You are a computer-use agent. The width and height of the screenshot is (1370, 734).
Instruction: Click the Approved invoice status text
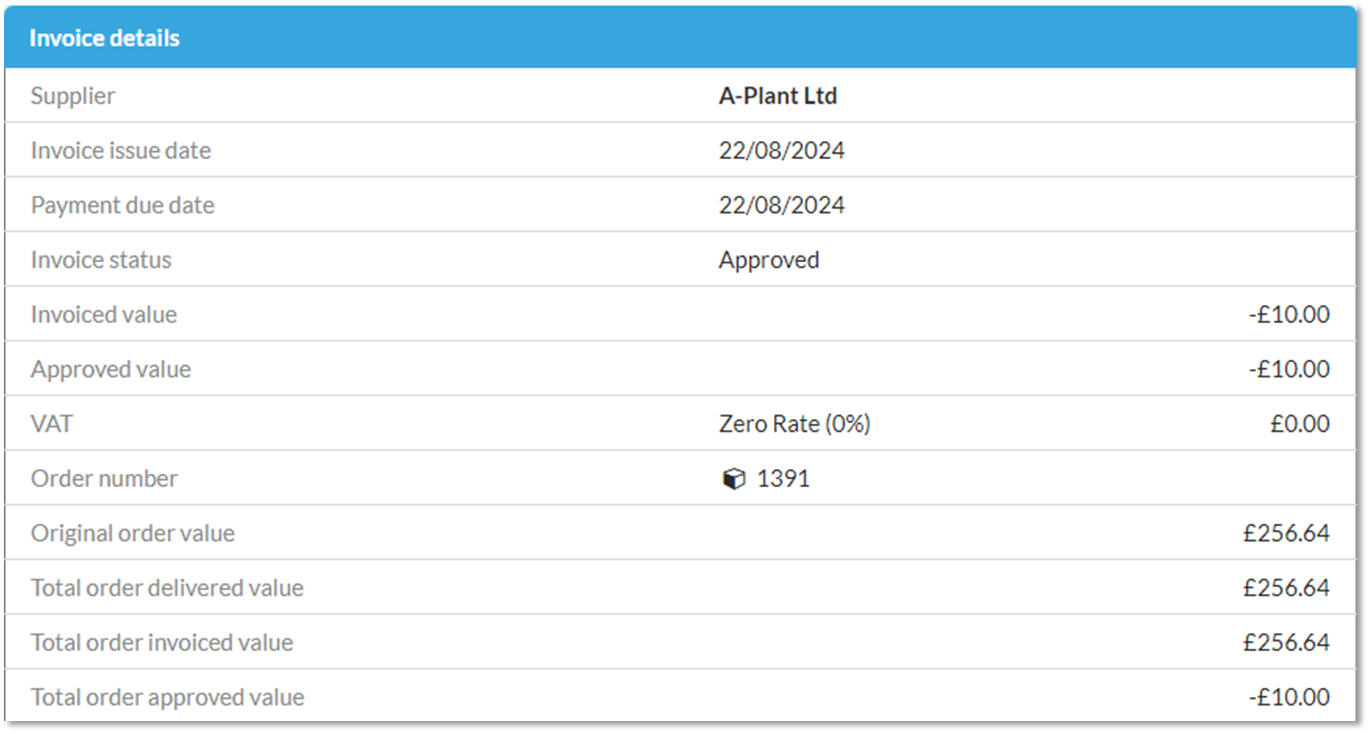point(768,260)
